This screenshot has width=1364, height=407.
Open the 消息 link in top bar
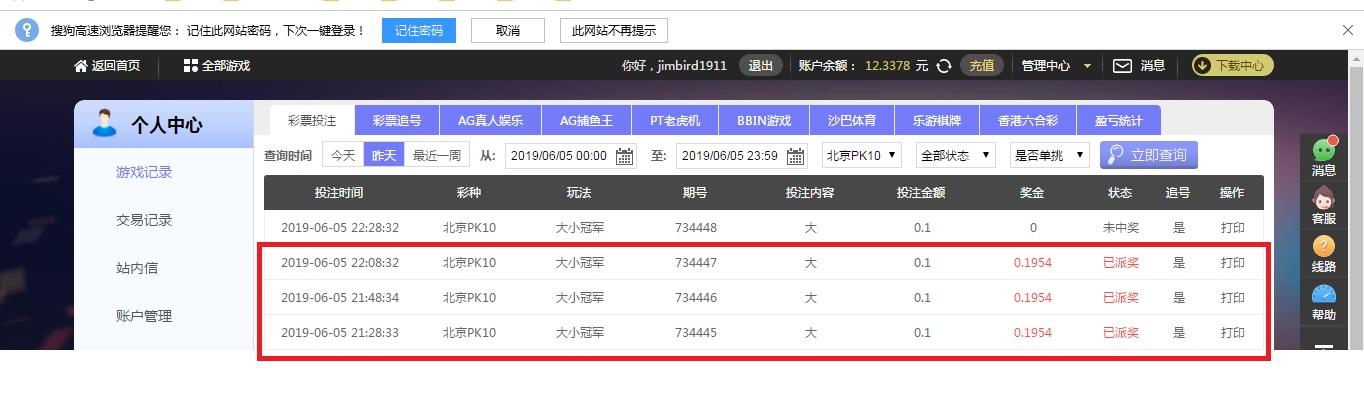tap(1153, 66)
